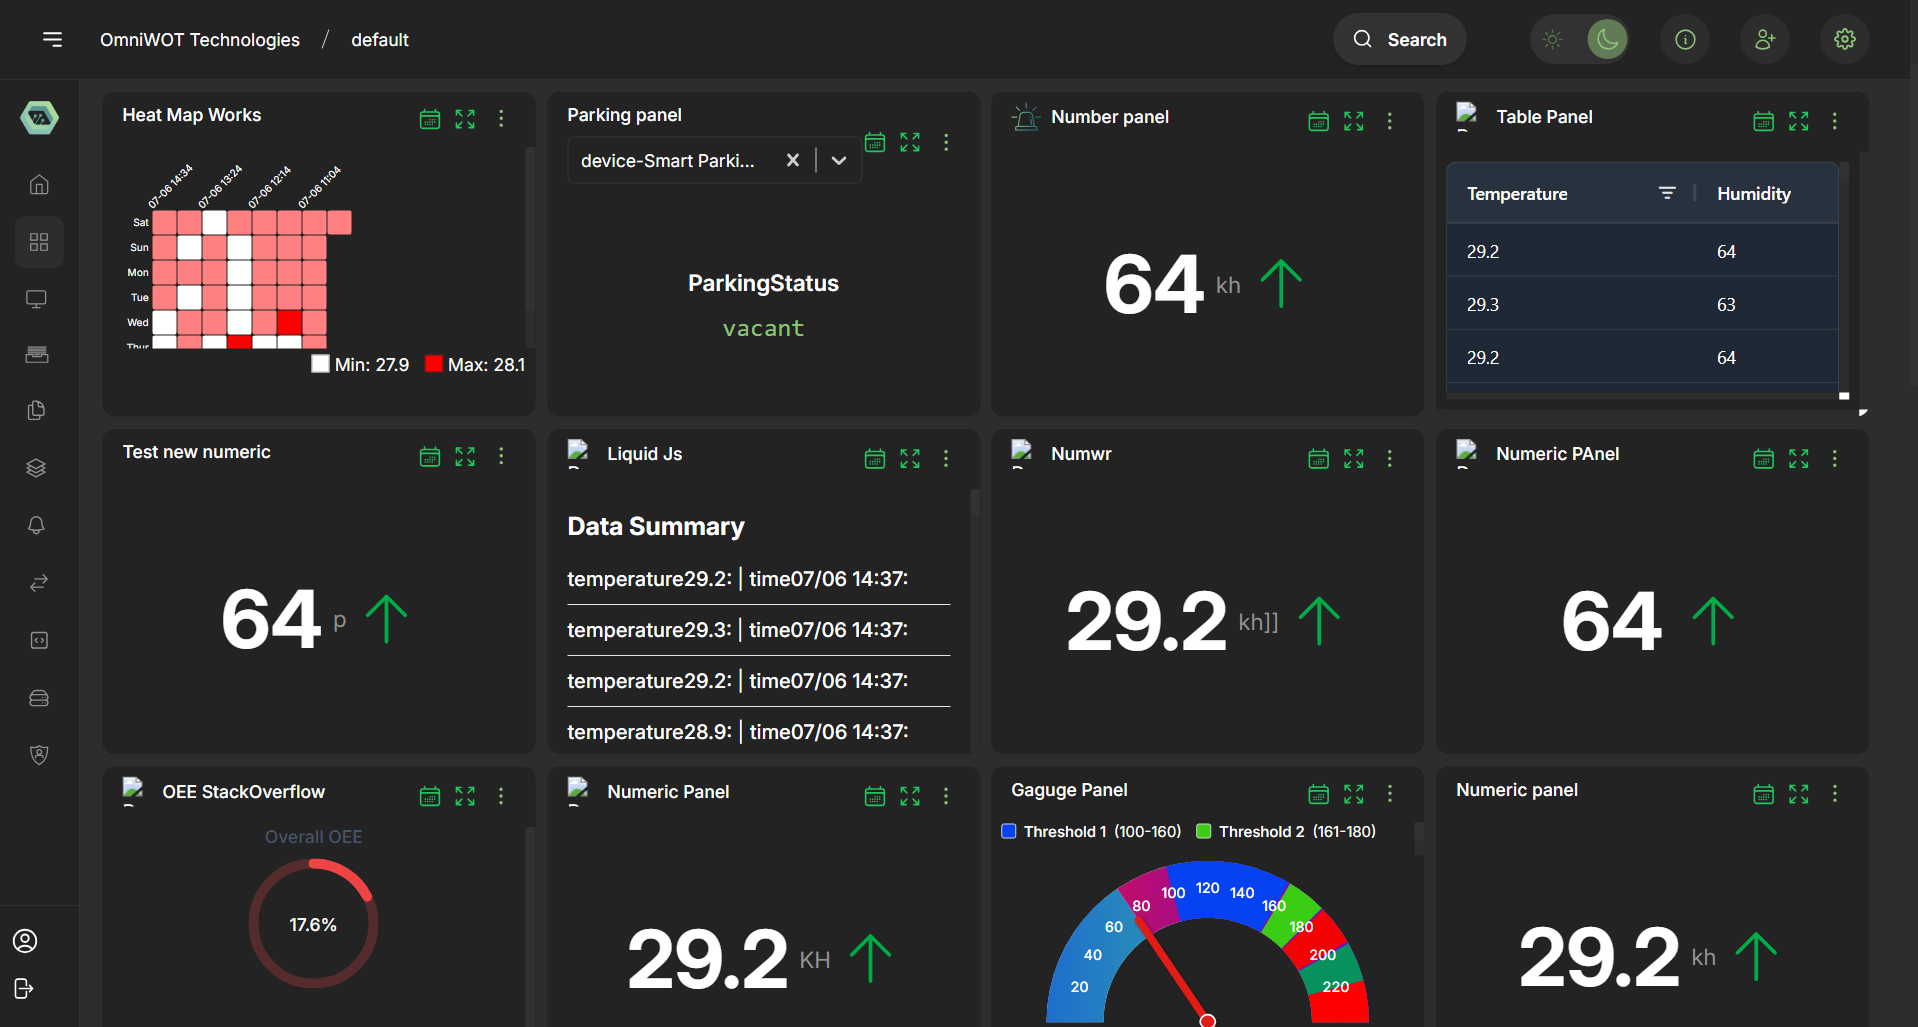This screenshot has width=1918, height=1027.
Task: Open the code widget icon in sidebar
Action: coord(39,640)
